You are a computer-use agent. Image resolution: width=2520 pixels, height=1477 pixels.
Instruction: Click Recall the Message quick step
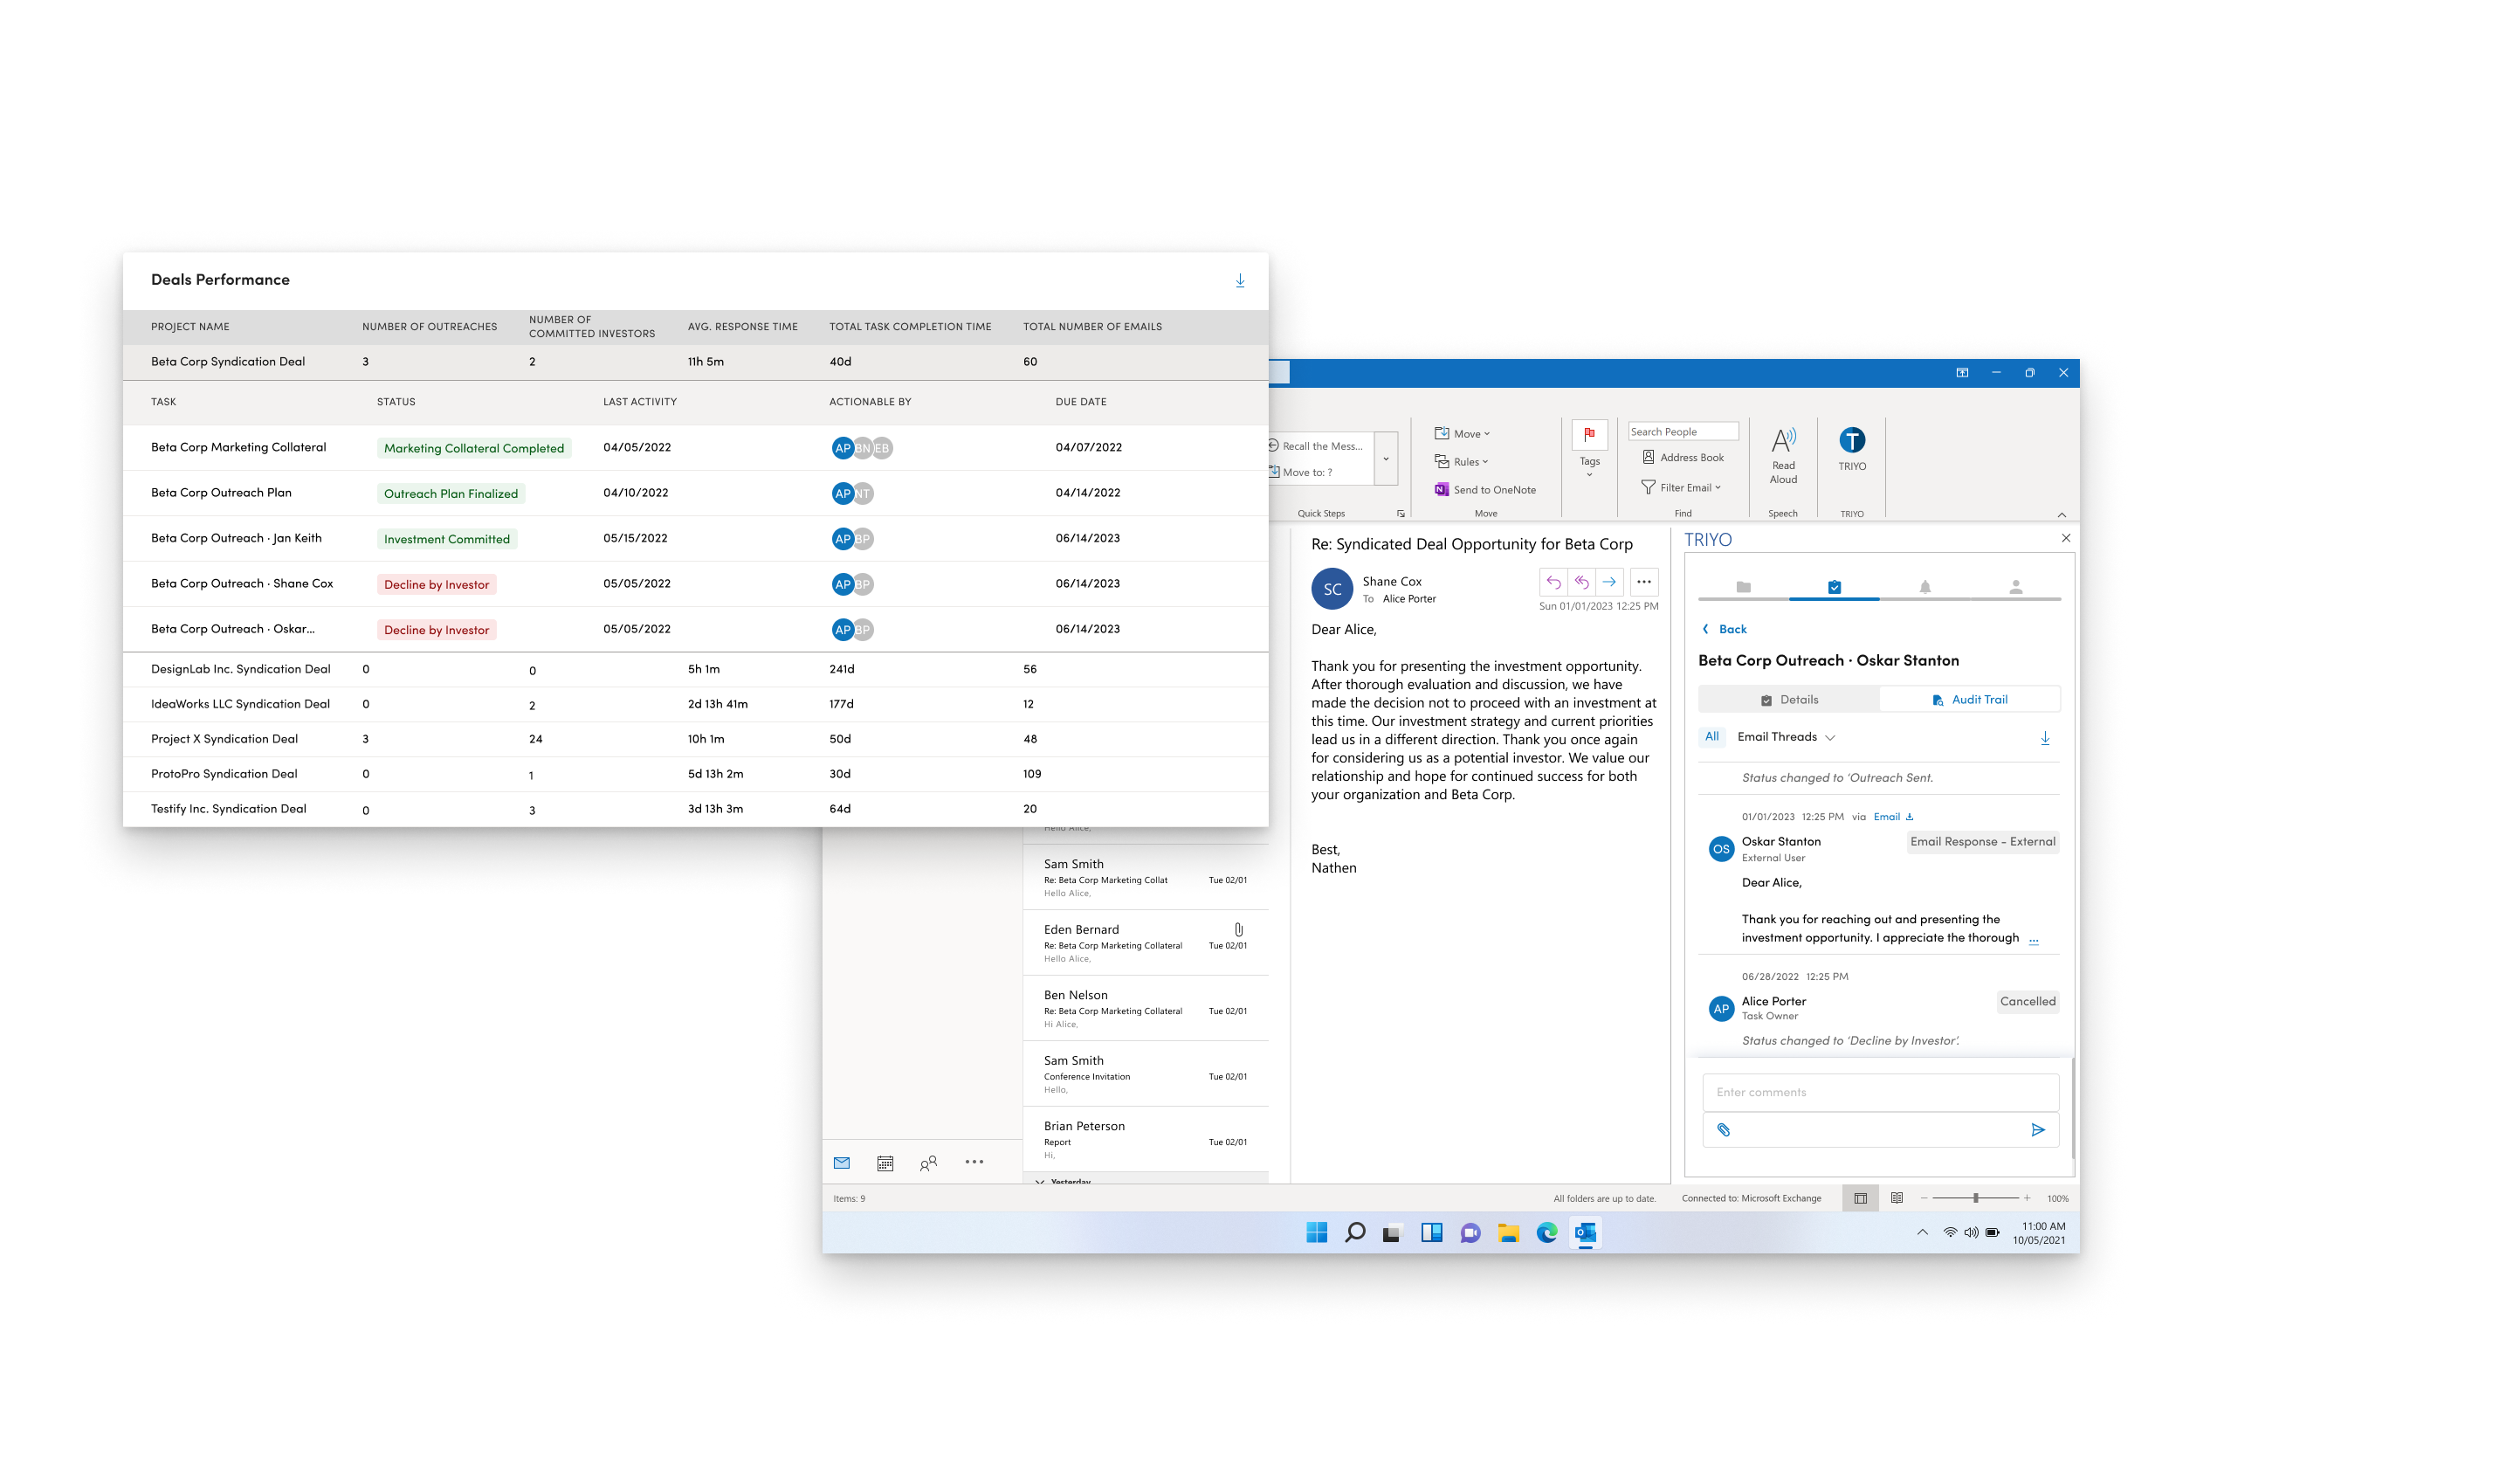pos(1316,446)
